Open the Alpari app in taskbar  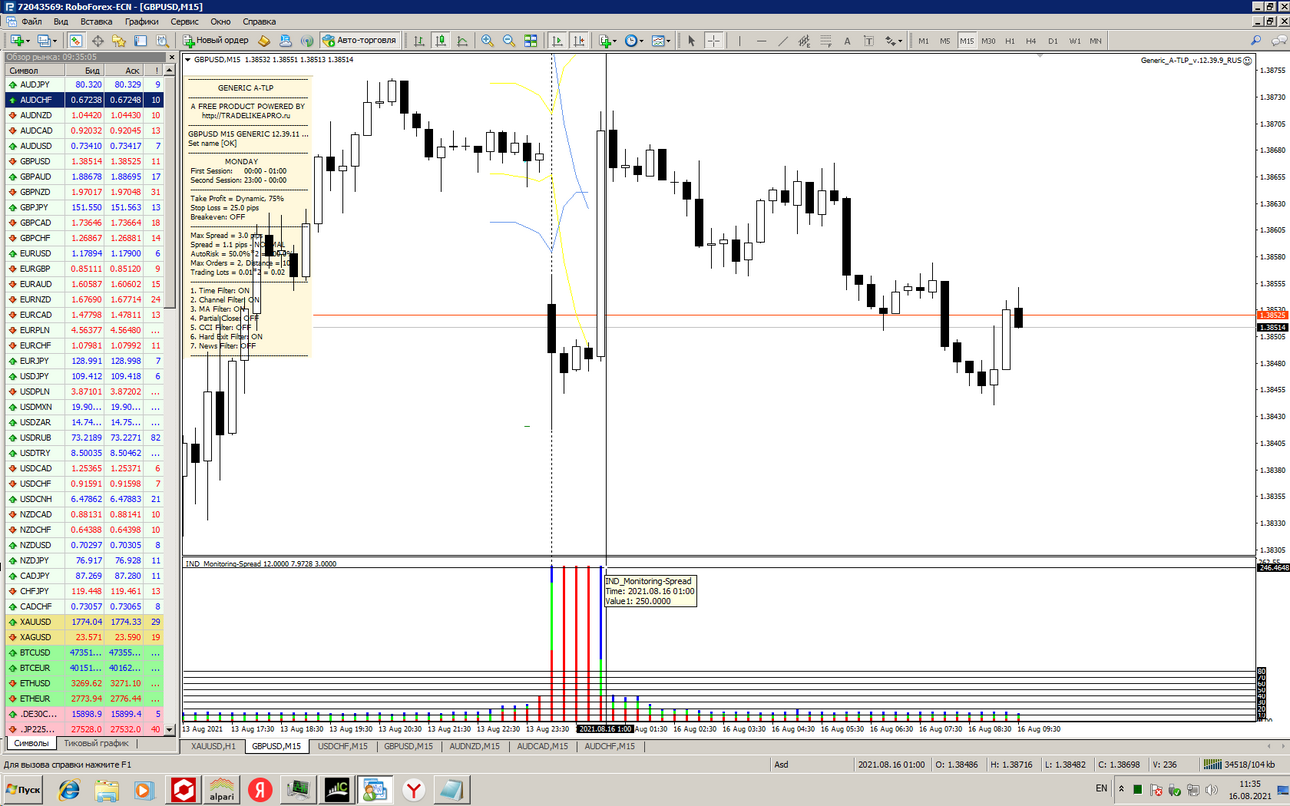click(x=222, y=789)
